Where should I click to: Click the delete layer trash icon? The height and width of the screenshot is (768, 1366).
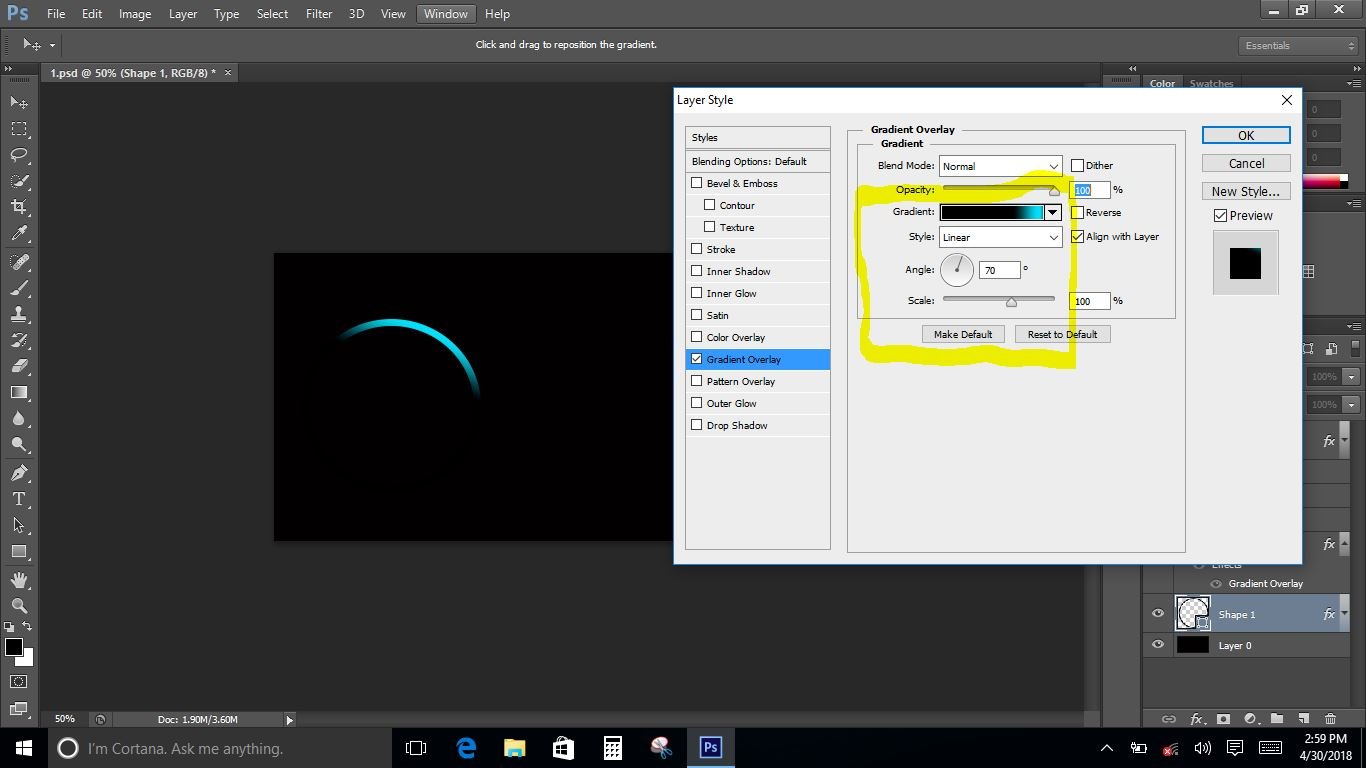[1330, 719]
